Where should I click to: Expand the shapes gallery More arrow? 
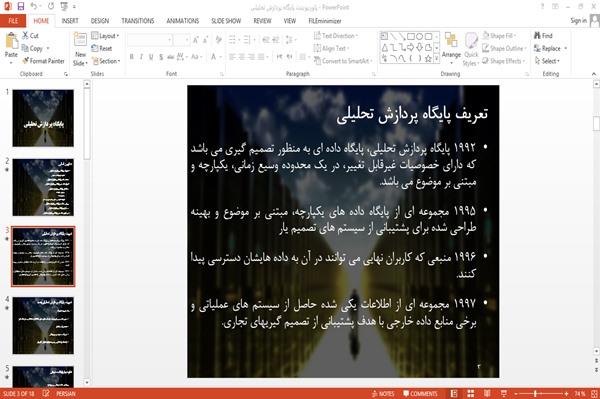coord(437,59)
